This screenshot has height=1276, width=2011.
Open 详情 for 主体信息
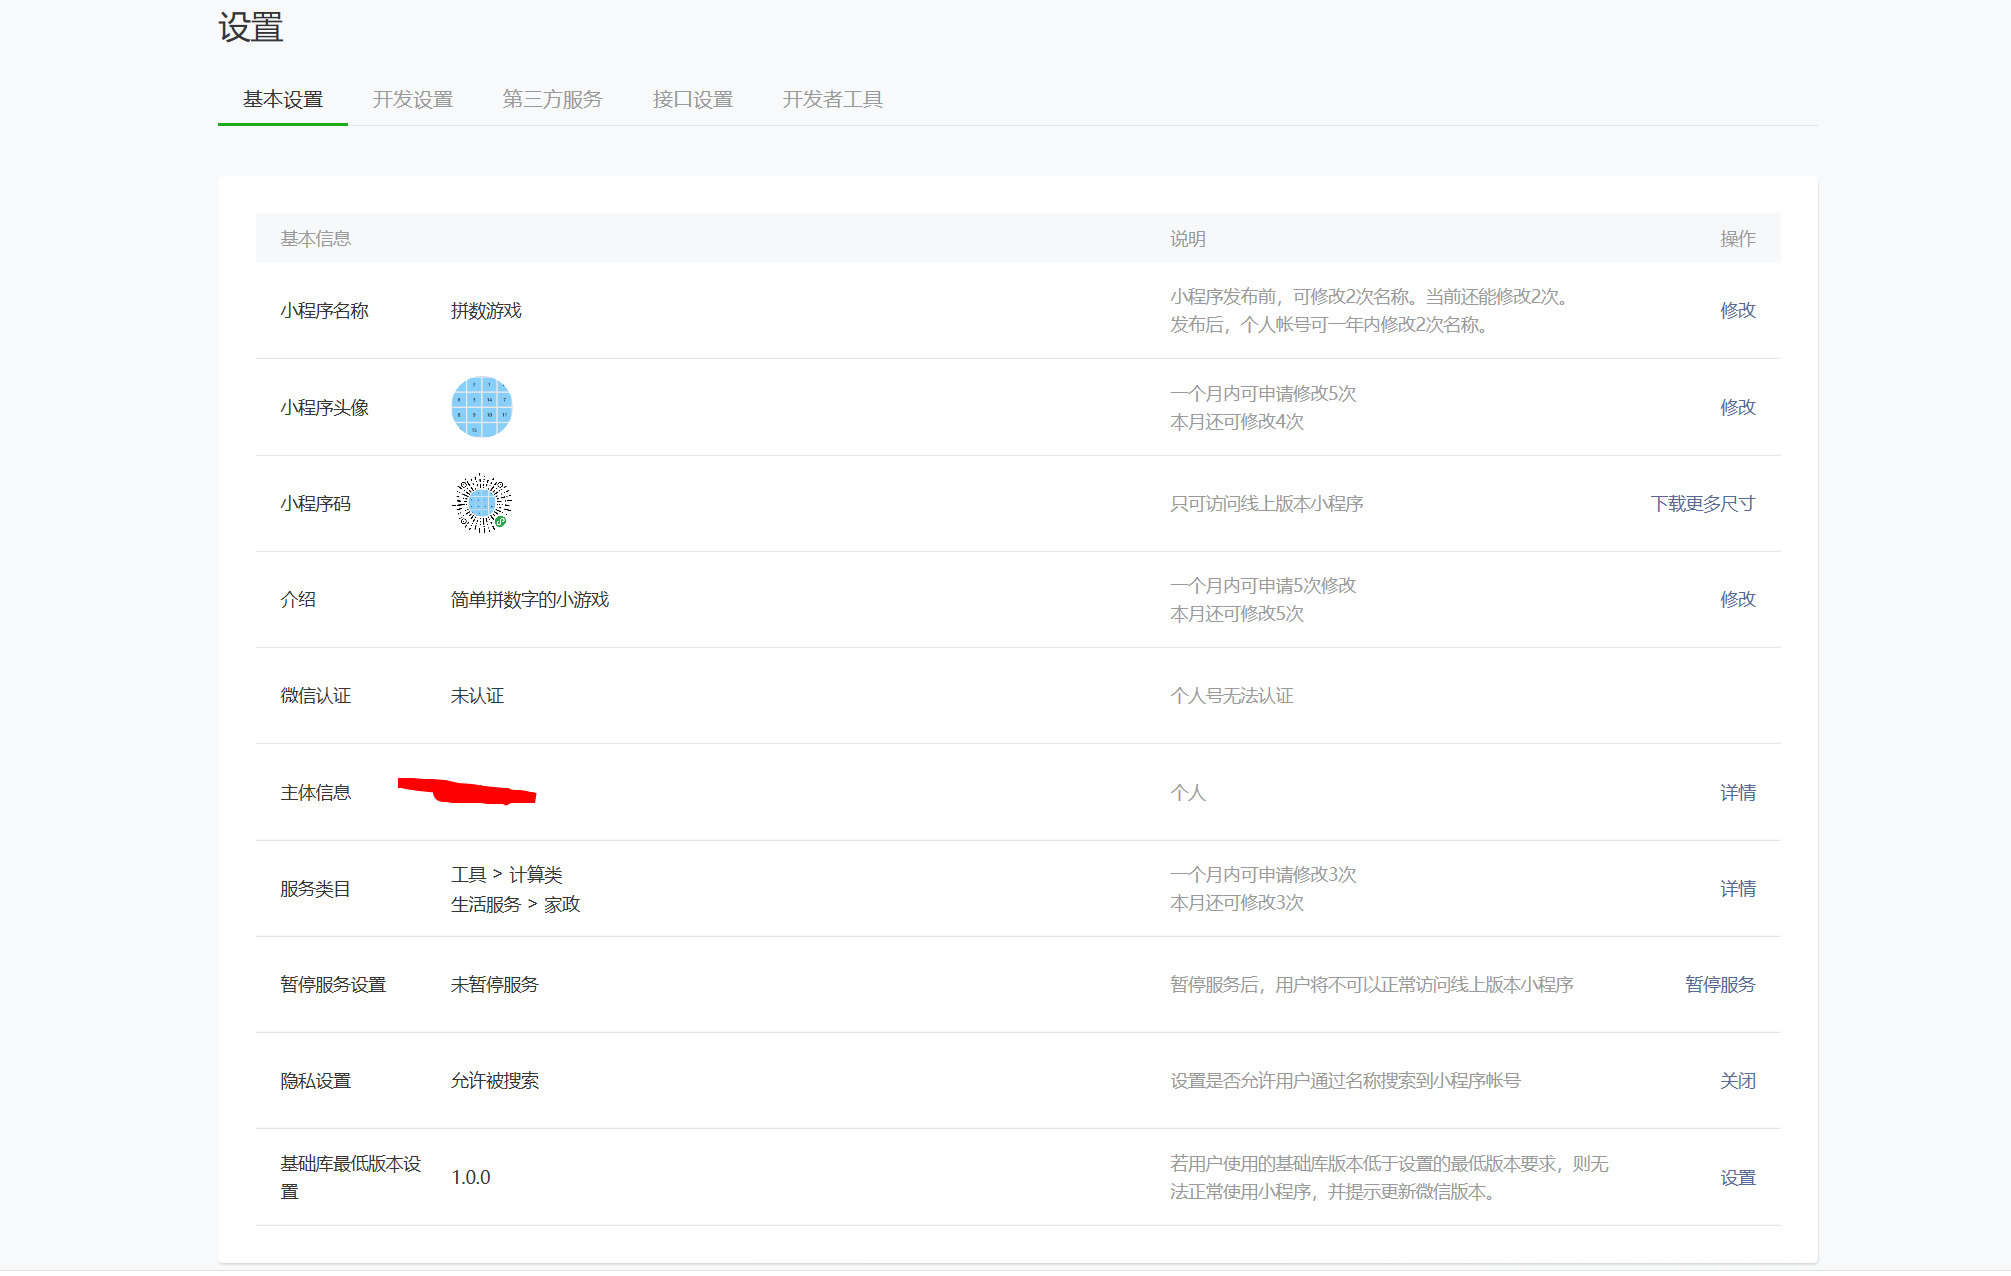click(x=1737, y=792)
